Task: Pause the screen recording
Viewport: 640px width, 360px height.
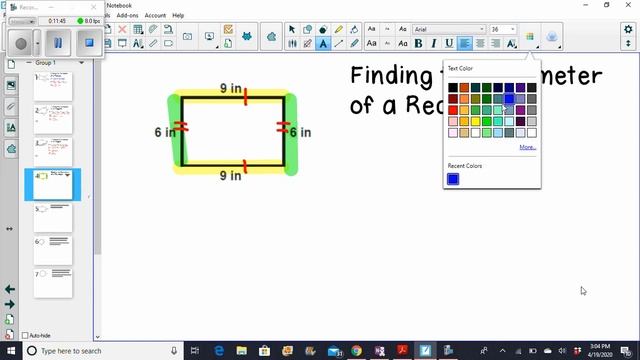Action: coord(58,42)
